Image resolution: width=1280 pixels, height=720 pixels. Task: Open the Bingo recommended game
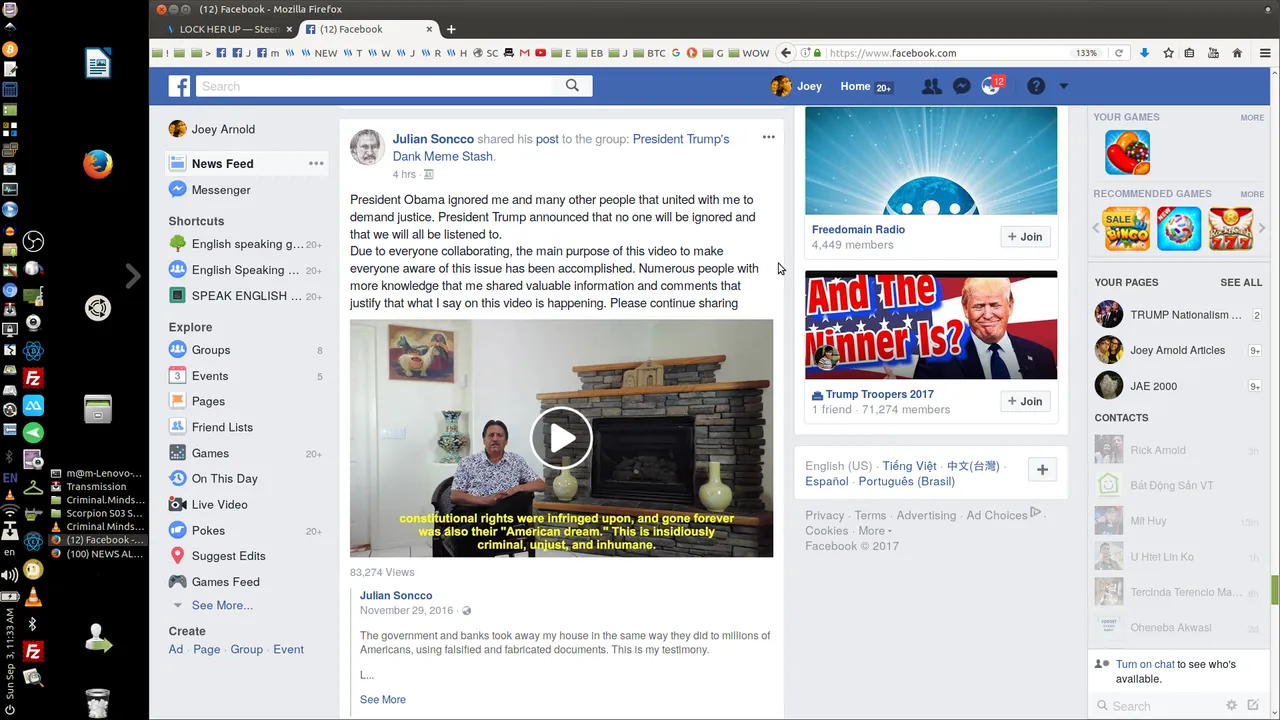tap(1125, 228)
